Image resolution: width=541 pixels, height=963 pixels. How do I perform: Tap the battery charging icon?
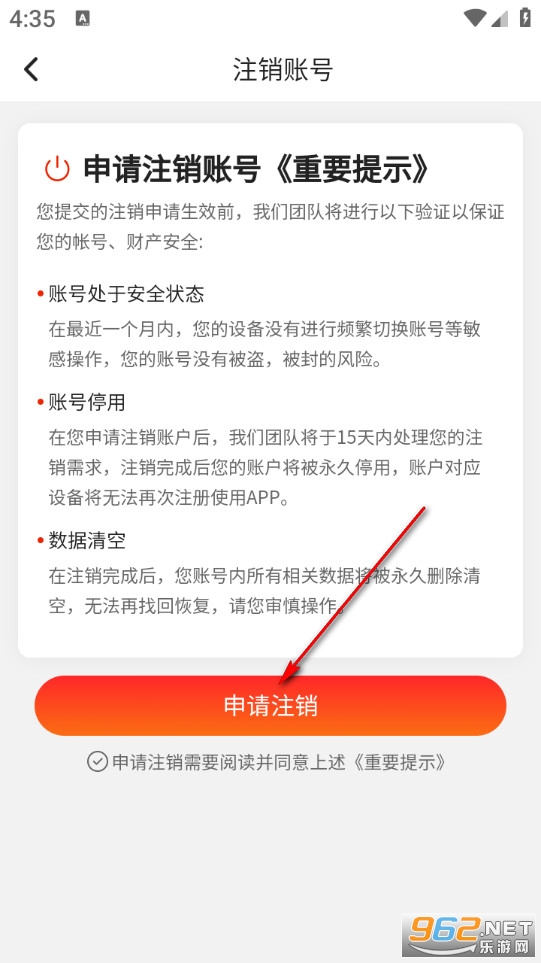click(525, 17)
